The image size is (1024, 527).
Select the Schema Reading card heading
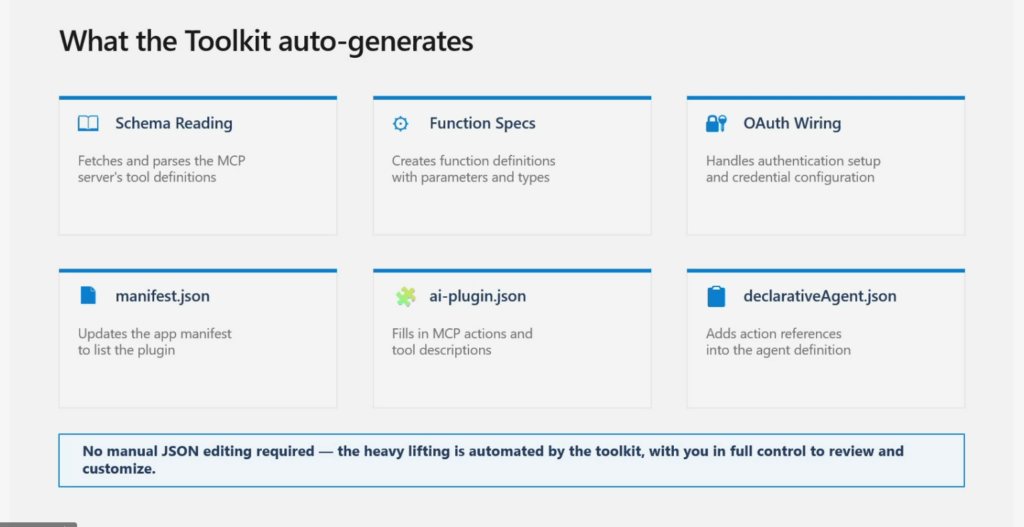pos(174,124)
